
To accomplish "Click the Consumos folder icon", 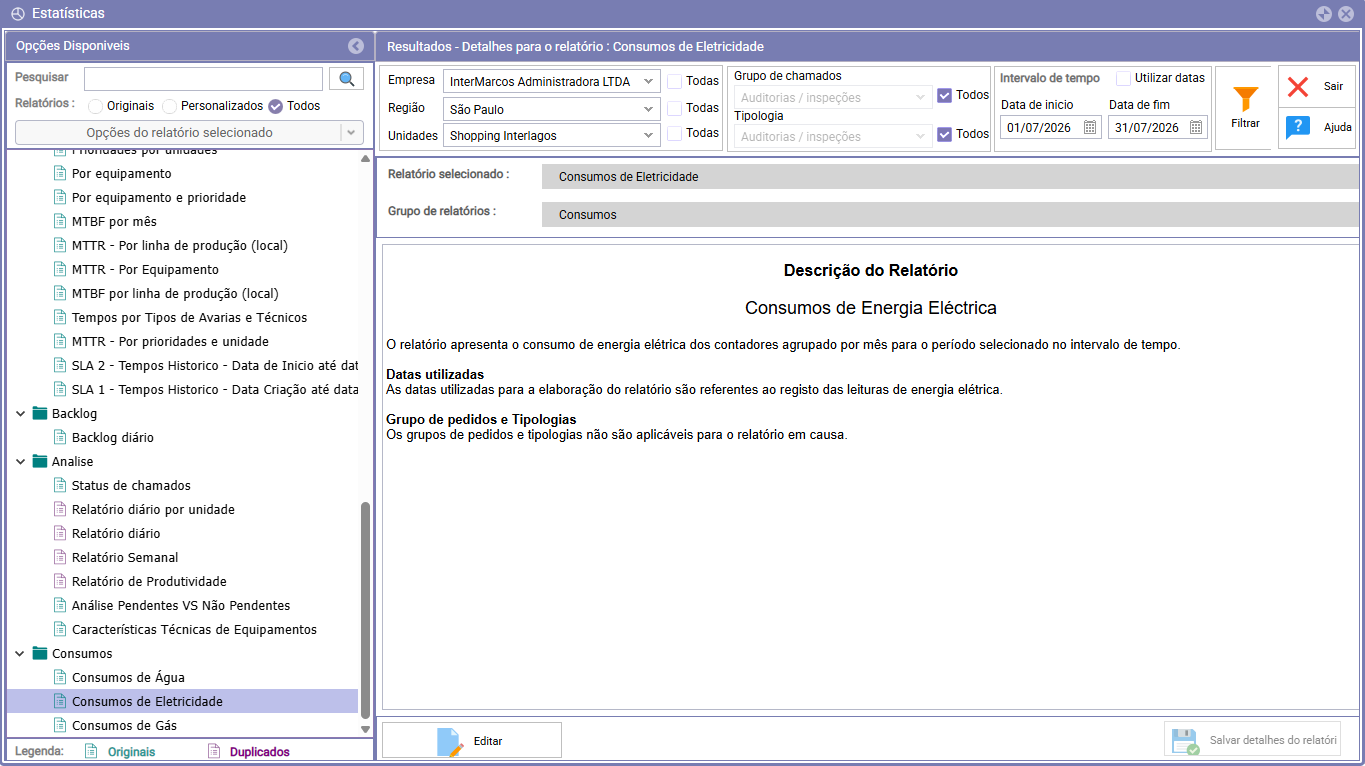I will click(40, 653).
